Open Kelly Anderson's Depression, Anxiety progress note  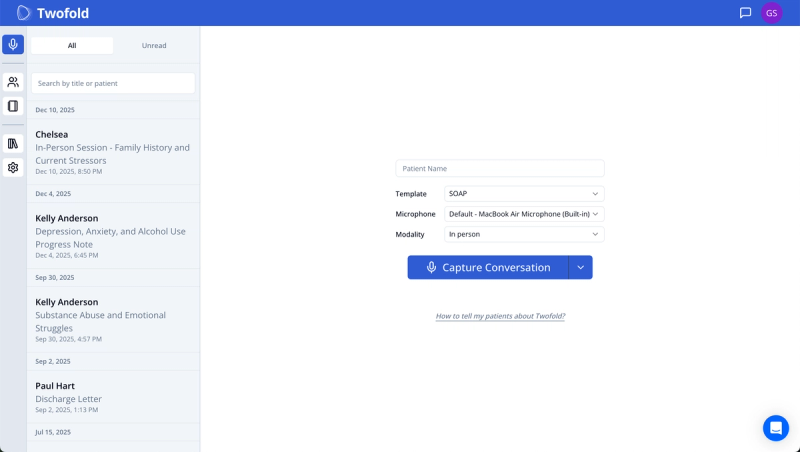click(x=113, y=236)
